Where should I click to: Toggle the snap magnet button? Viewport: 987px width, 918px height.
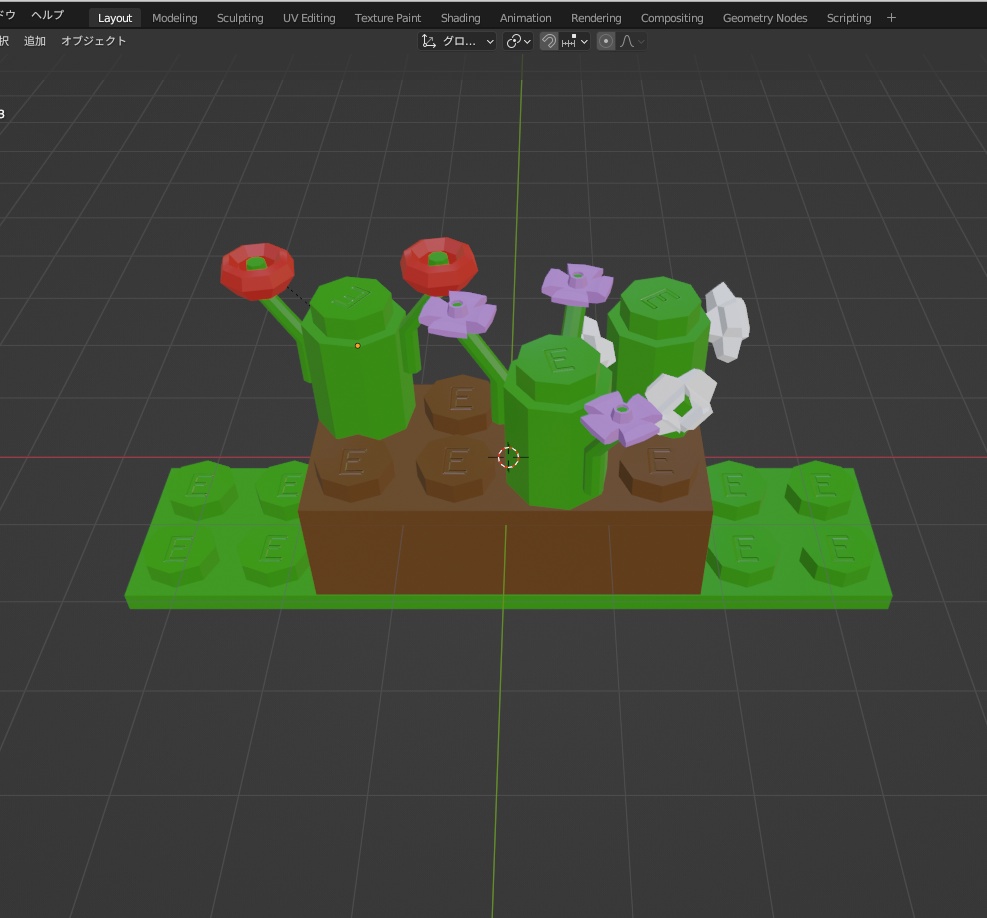(x=549, y=42)
